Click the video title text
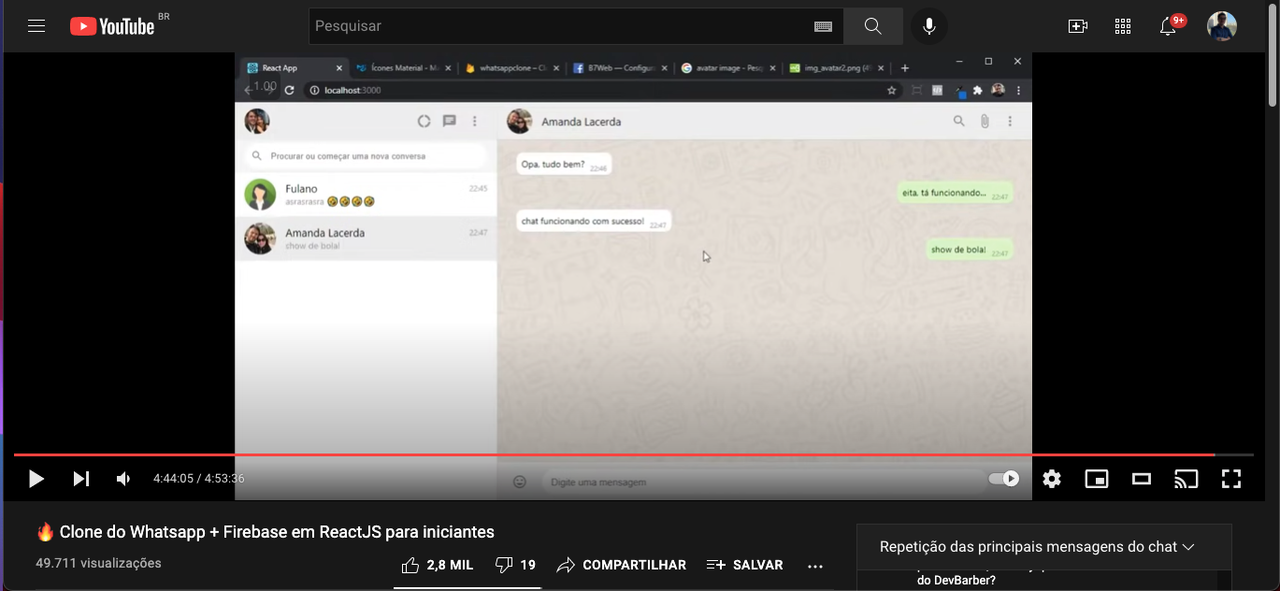The image size is (1280, 591). pyautogui.click(x=265, y=532)
